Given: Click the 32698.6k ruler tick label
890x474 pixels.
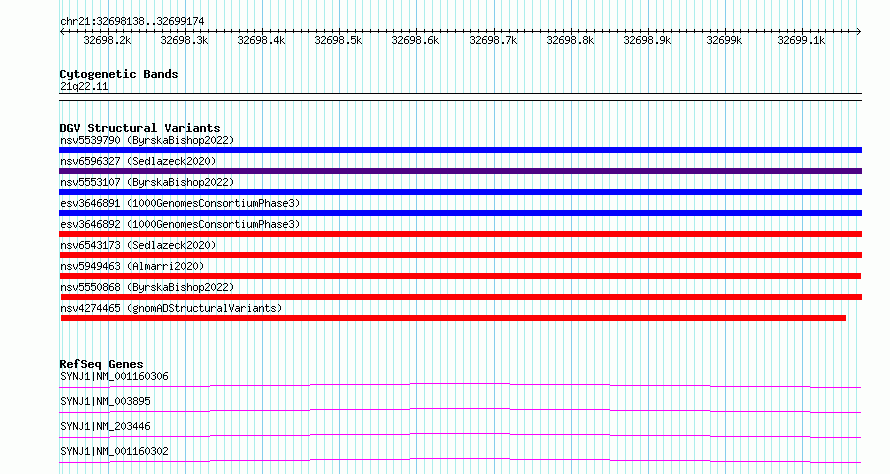Looking at the screenshot, I should pos(415,40).
